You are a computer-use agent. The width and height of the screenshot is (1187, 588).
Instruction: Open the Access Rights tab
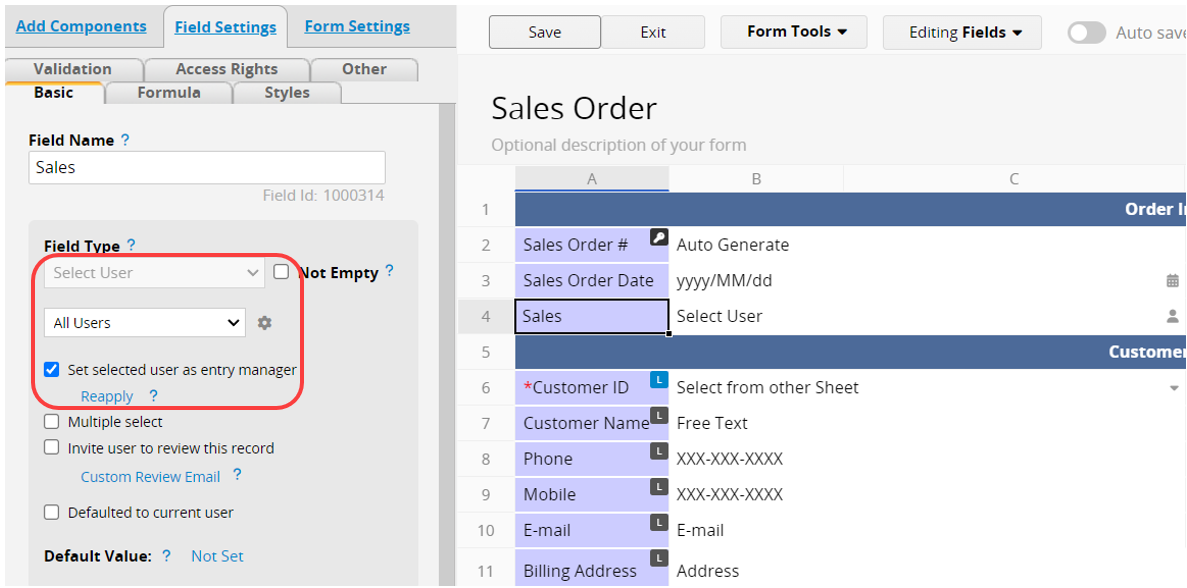click(227, 69)
